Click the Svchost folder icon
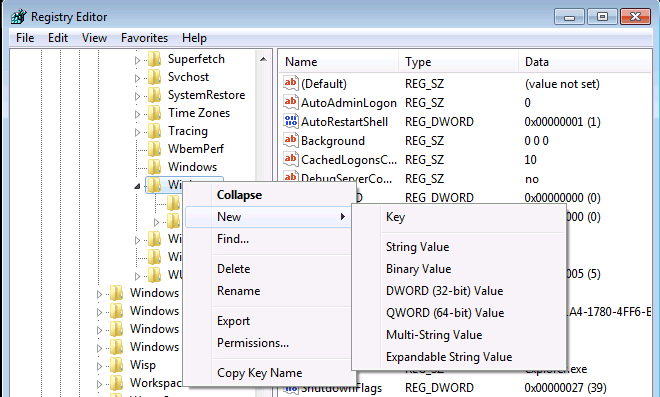660x397 pixels. (x=154, y=77)
